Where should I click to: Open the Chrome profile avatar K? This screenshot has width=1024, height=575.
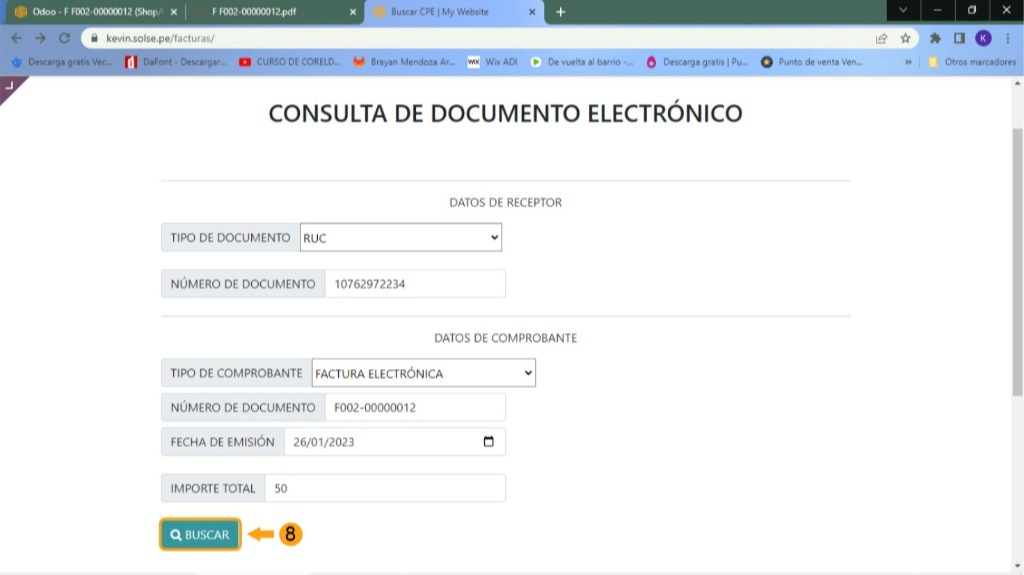(x=984, y=38)
